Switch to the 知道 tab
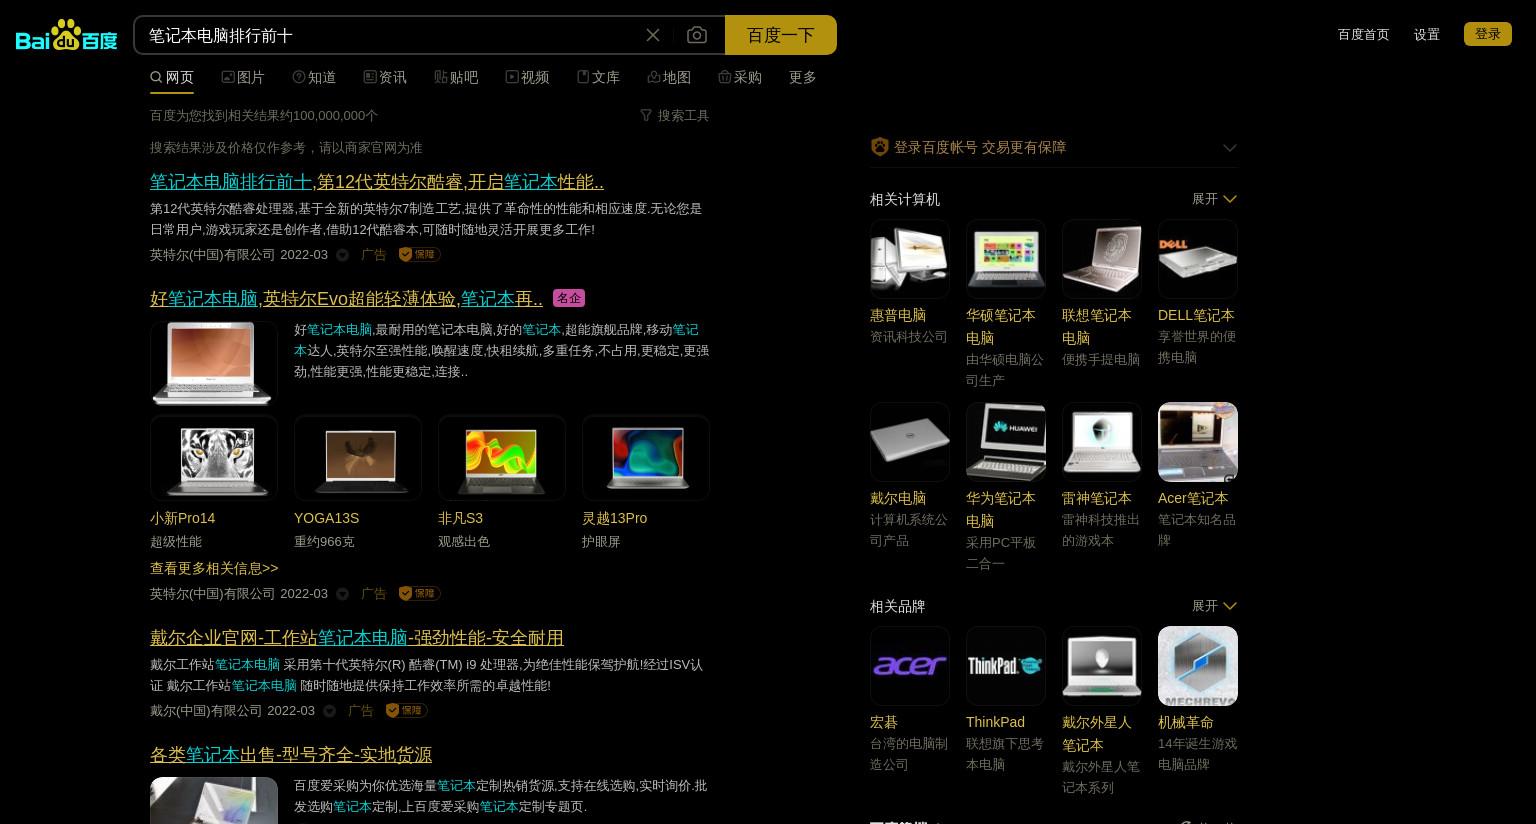Viewport: 1536px width, 824px height. pyautogui.click(x=314, y=77)
